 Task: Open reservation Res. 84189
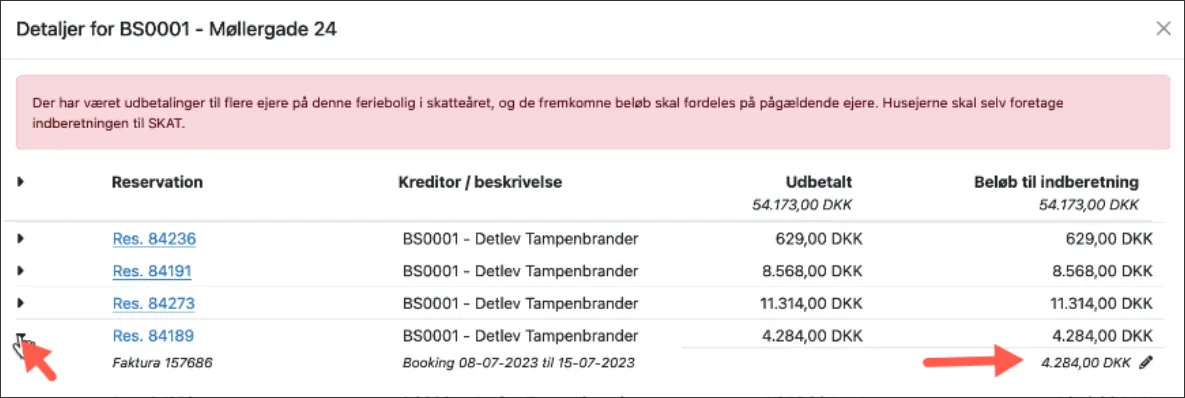pyautogui.click(x=153, y=335)
